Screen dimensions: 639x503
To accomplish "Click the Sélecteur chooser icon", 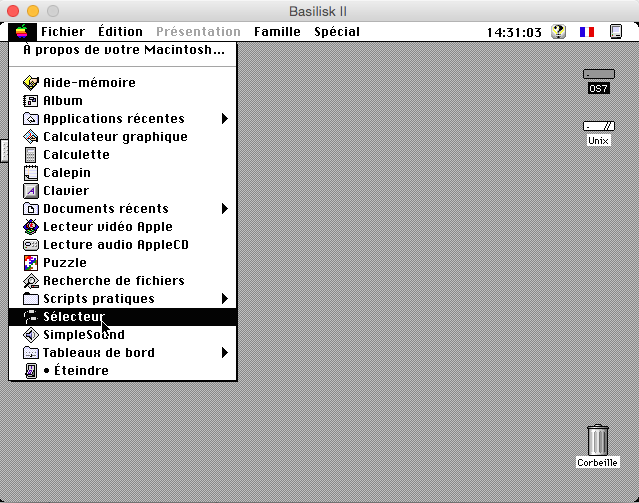I will tap(31, 317).
